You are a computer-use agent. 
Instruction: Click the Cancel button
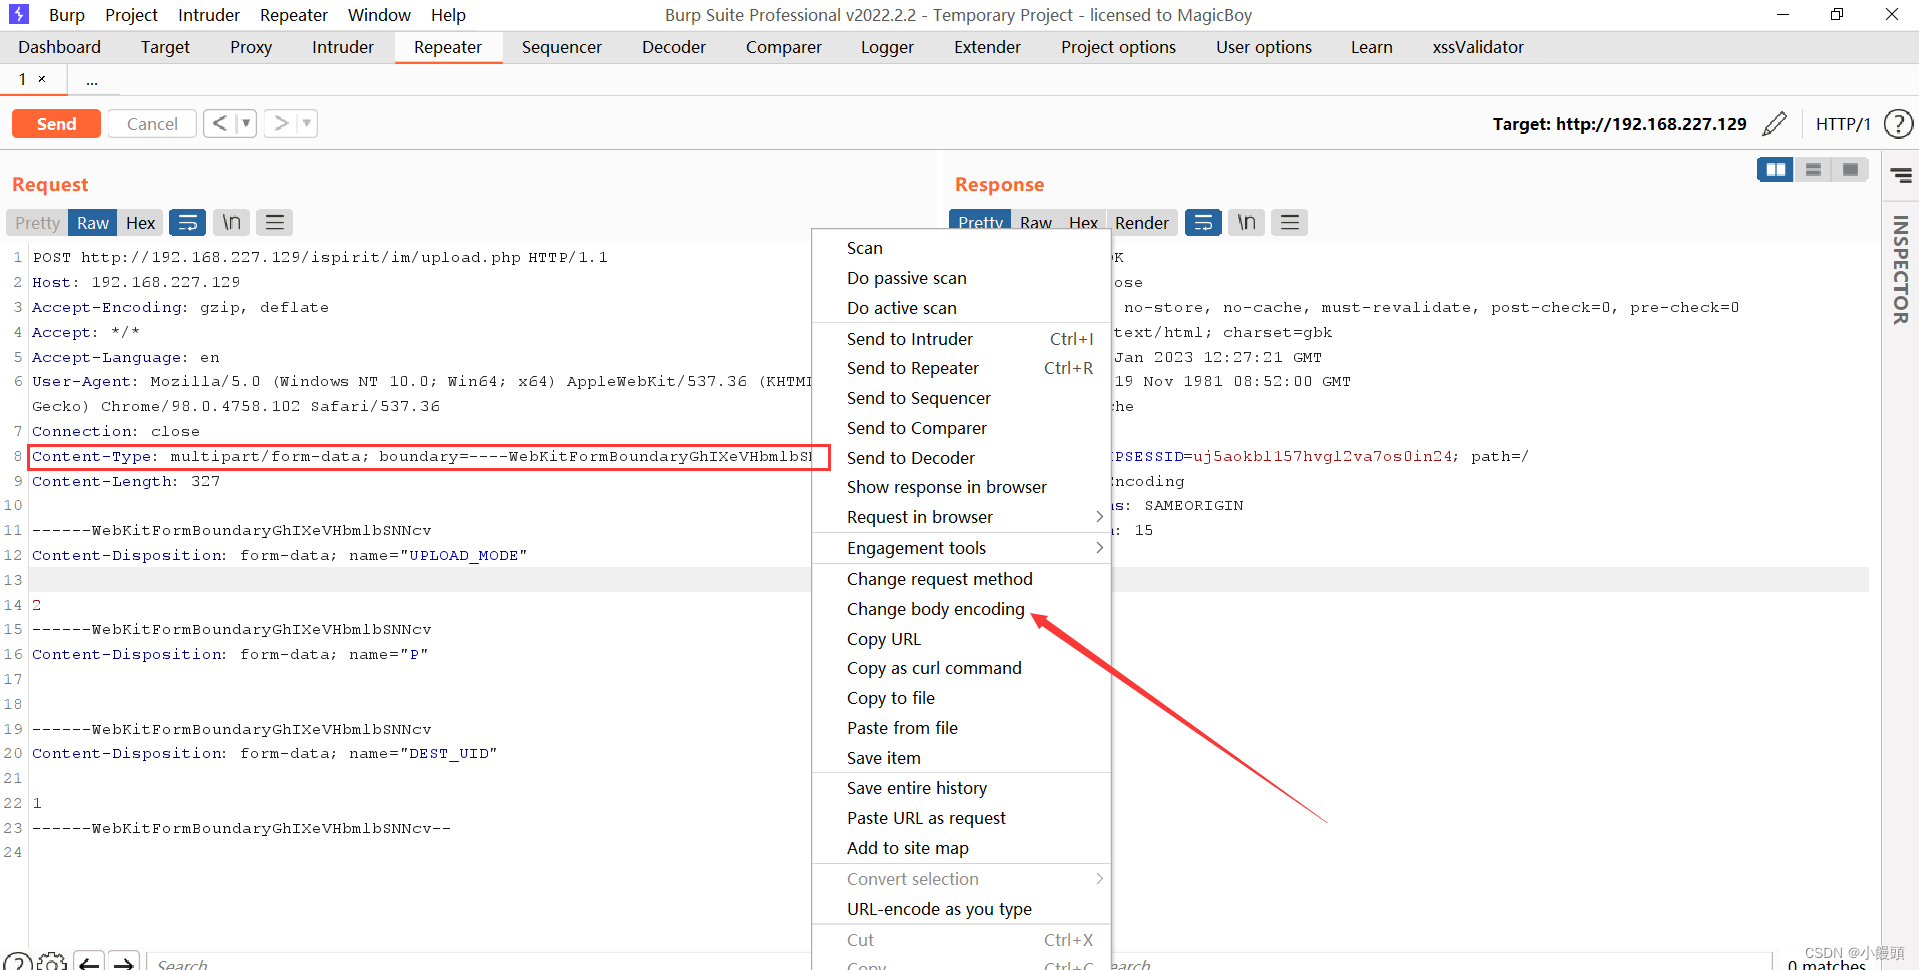click(151, 123)
